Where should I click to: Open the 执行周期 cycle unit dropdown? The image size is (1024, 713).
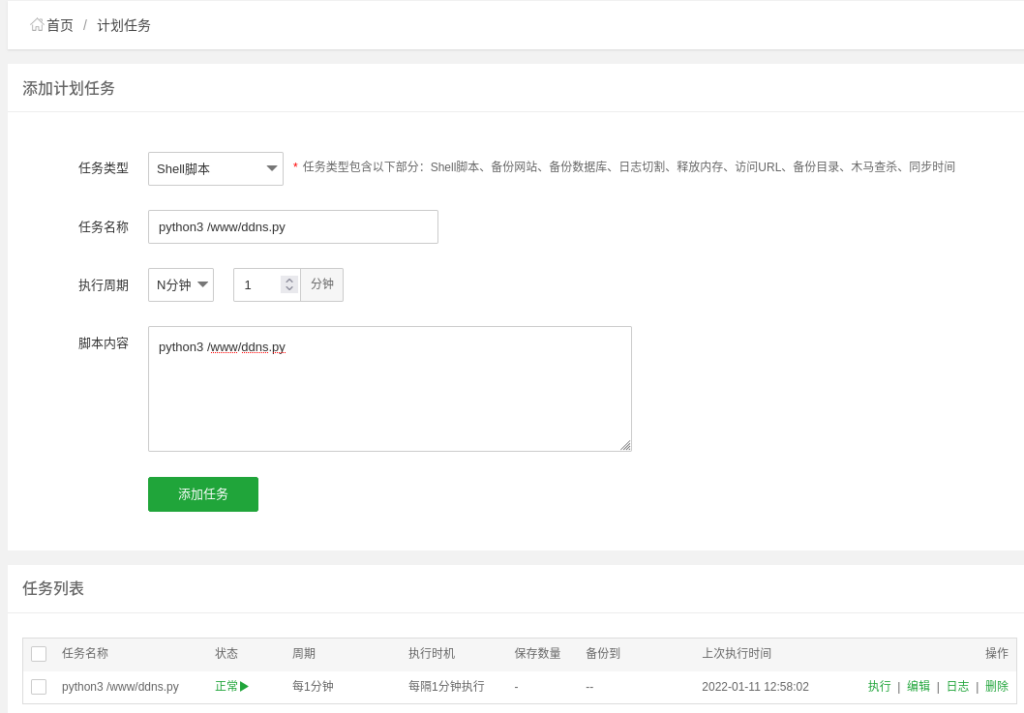pos(181,284)
